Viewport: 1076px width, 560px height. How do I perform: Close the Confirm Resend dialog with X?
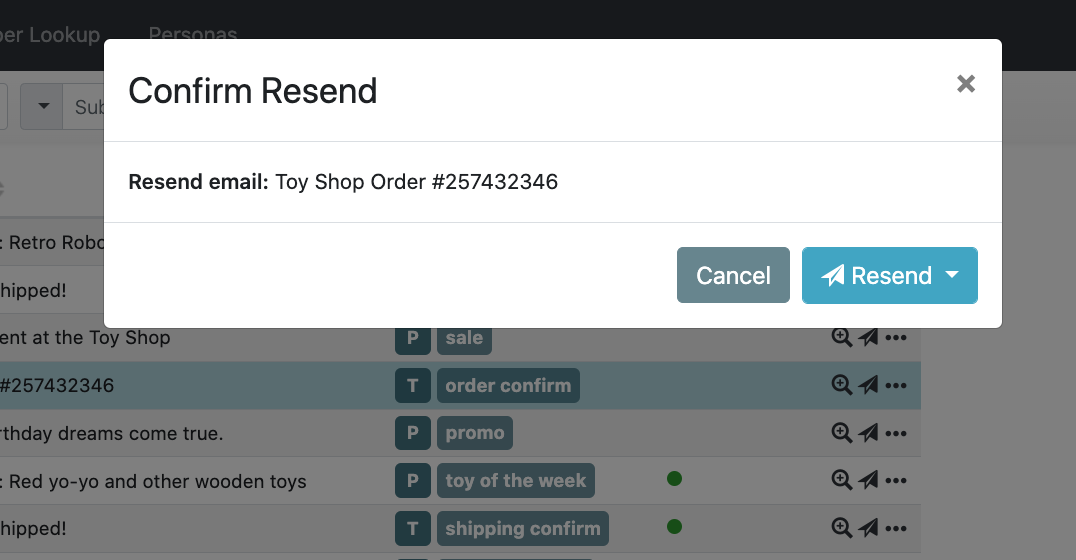pos(965,84)
